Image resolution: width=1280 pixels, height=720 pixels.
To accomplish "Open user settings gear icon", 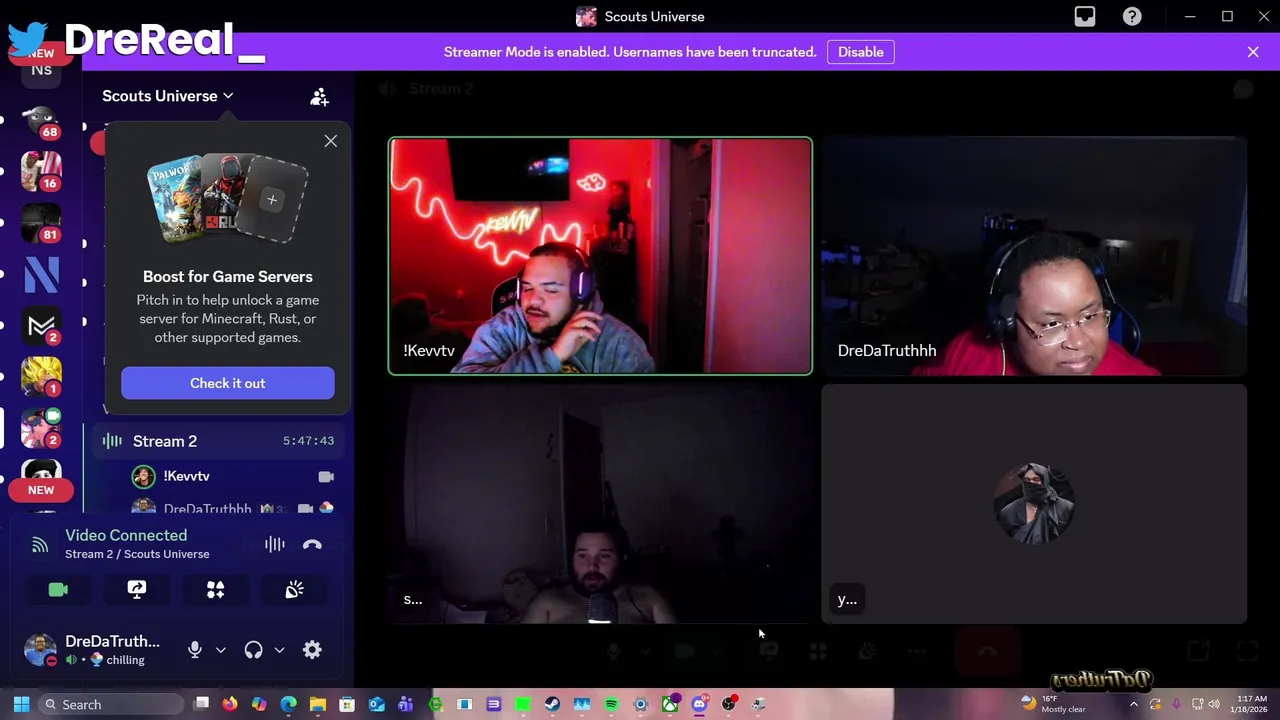I will click(x=312, y=650).
